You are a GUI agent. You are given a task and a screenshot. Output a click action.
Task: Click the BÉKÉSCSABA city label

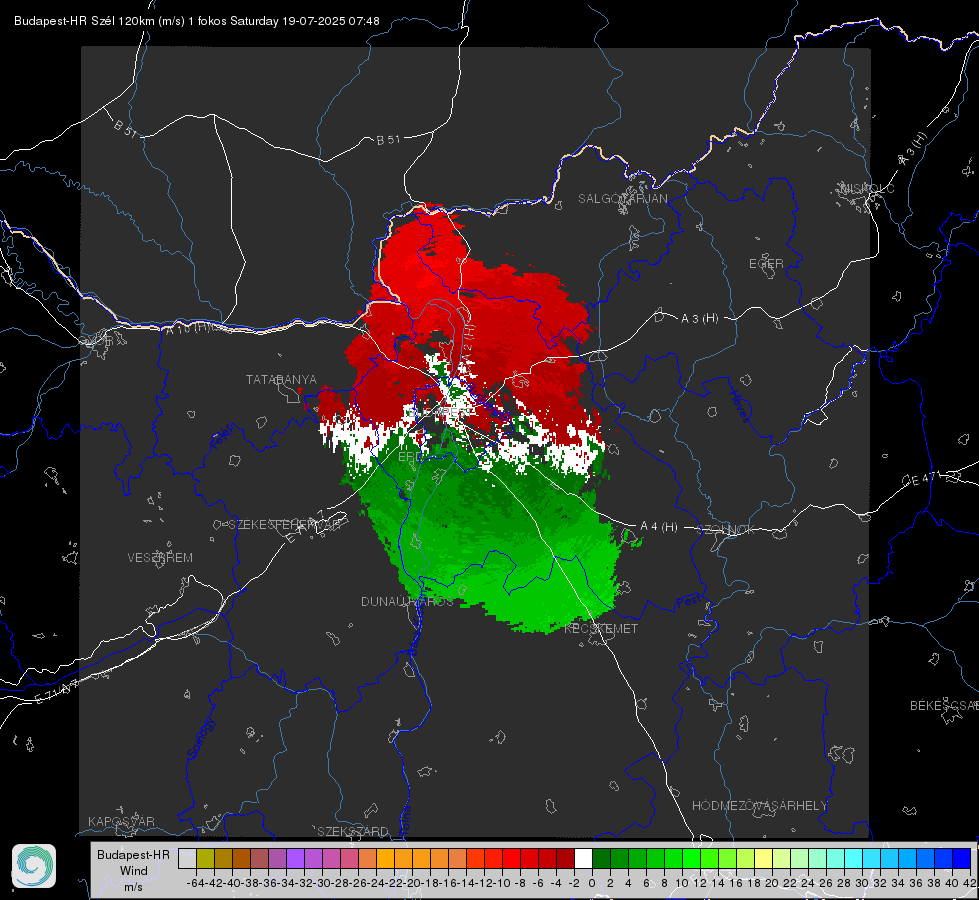[x=944, y=705]
